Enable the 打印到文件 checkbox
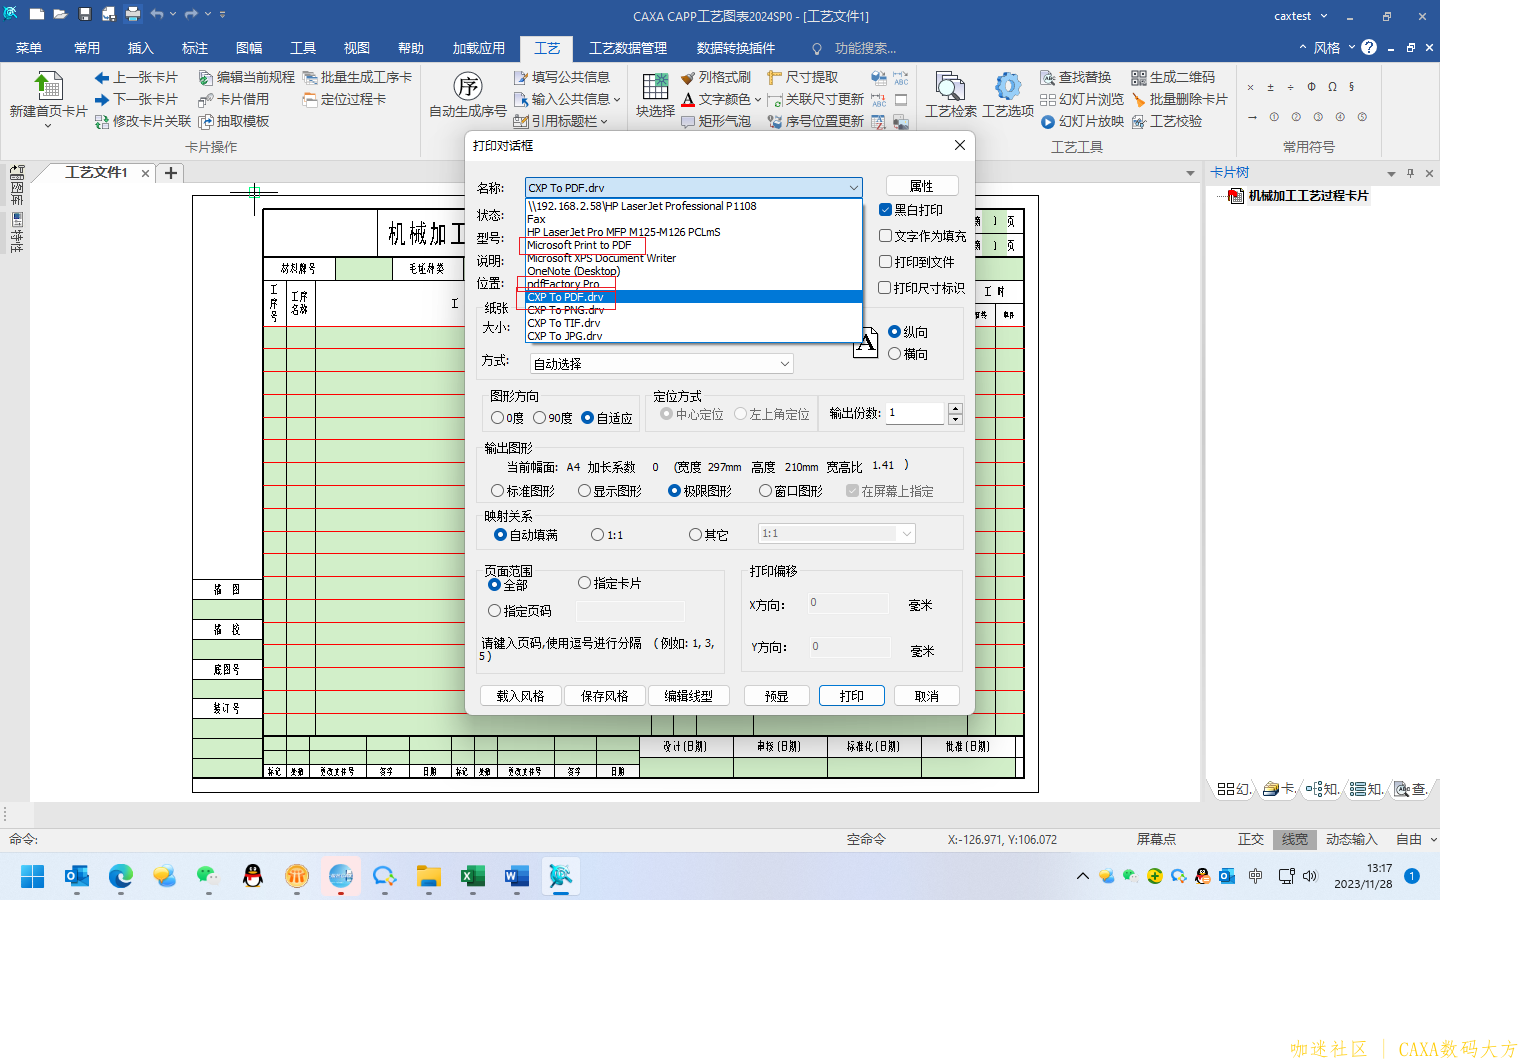The height and width of the screenshot is (1064, 1520). 885,262
